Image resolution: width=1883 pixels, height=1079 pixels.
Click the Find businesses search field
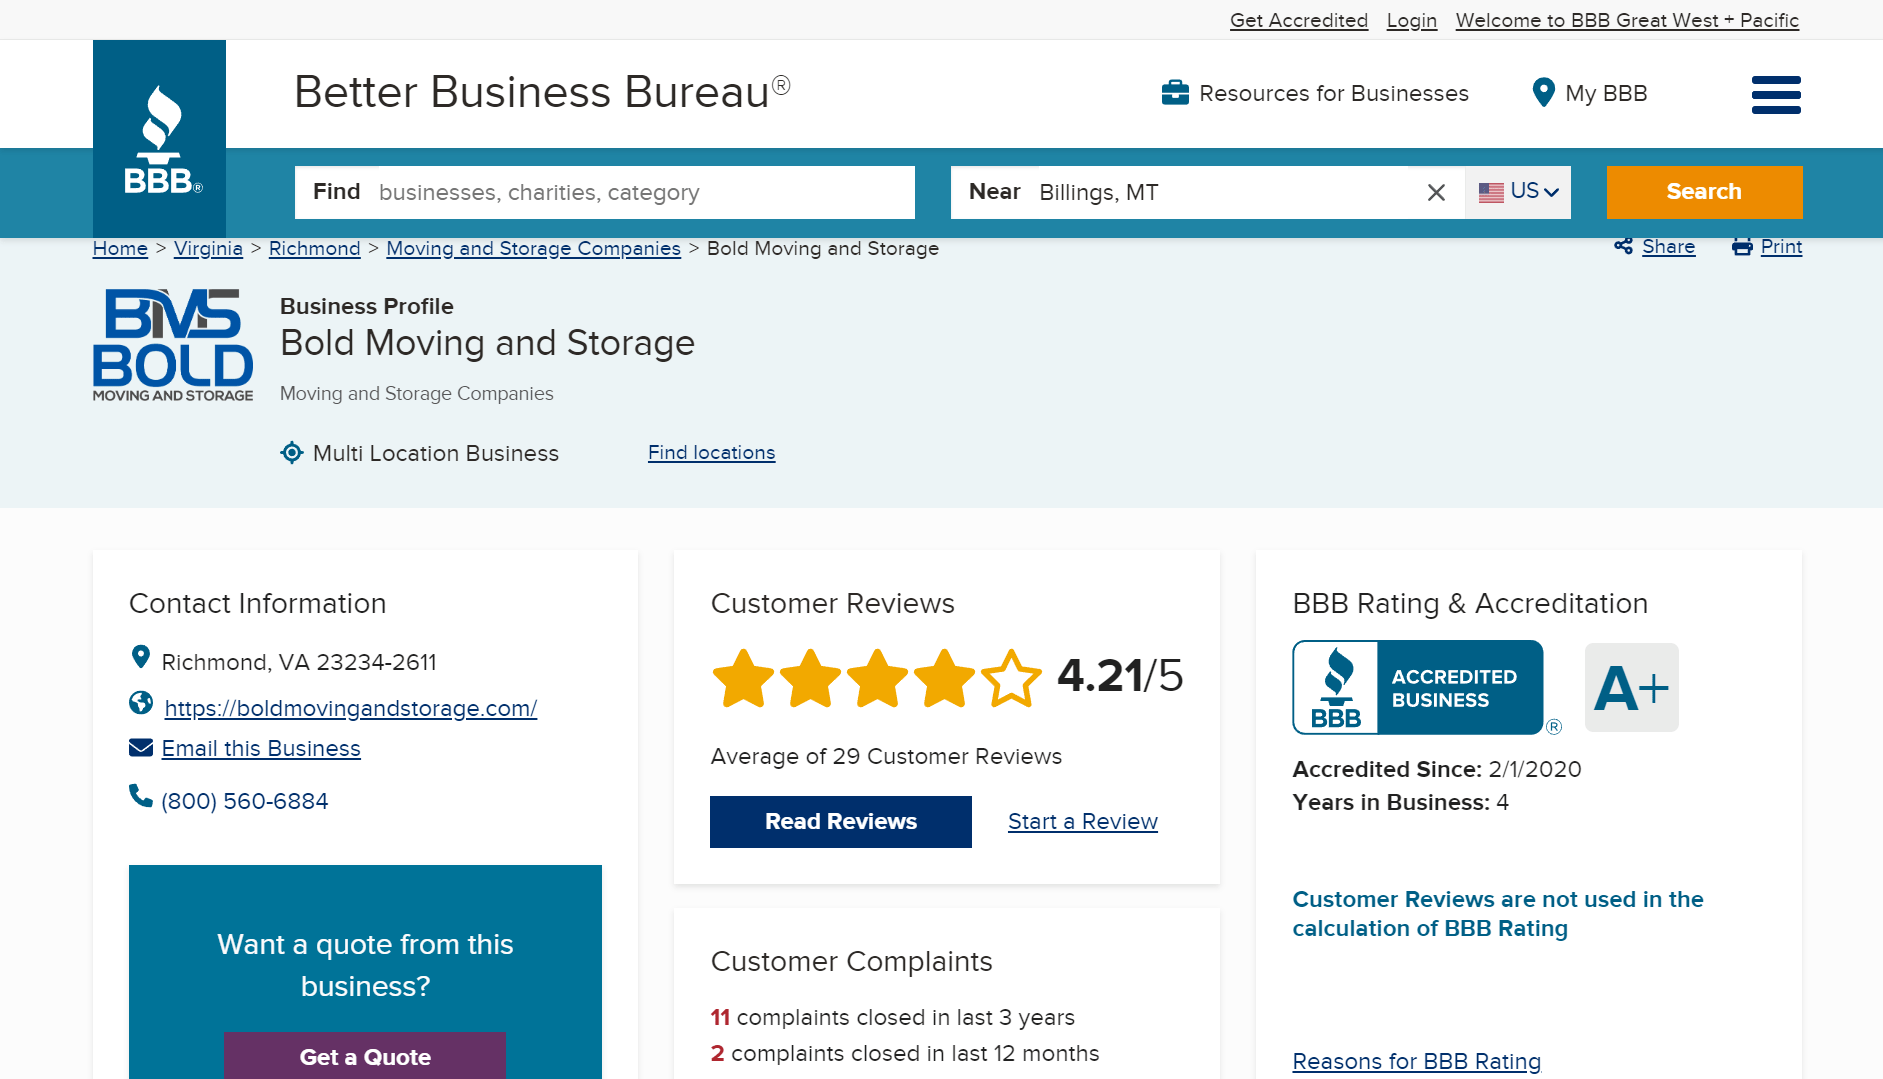[605, 192]
